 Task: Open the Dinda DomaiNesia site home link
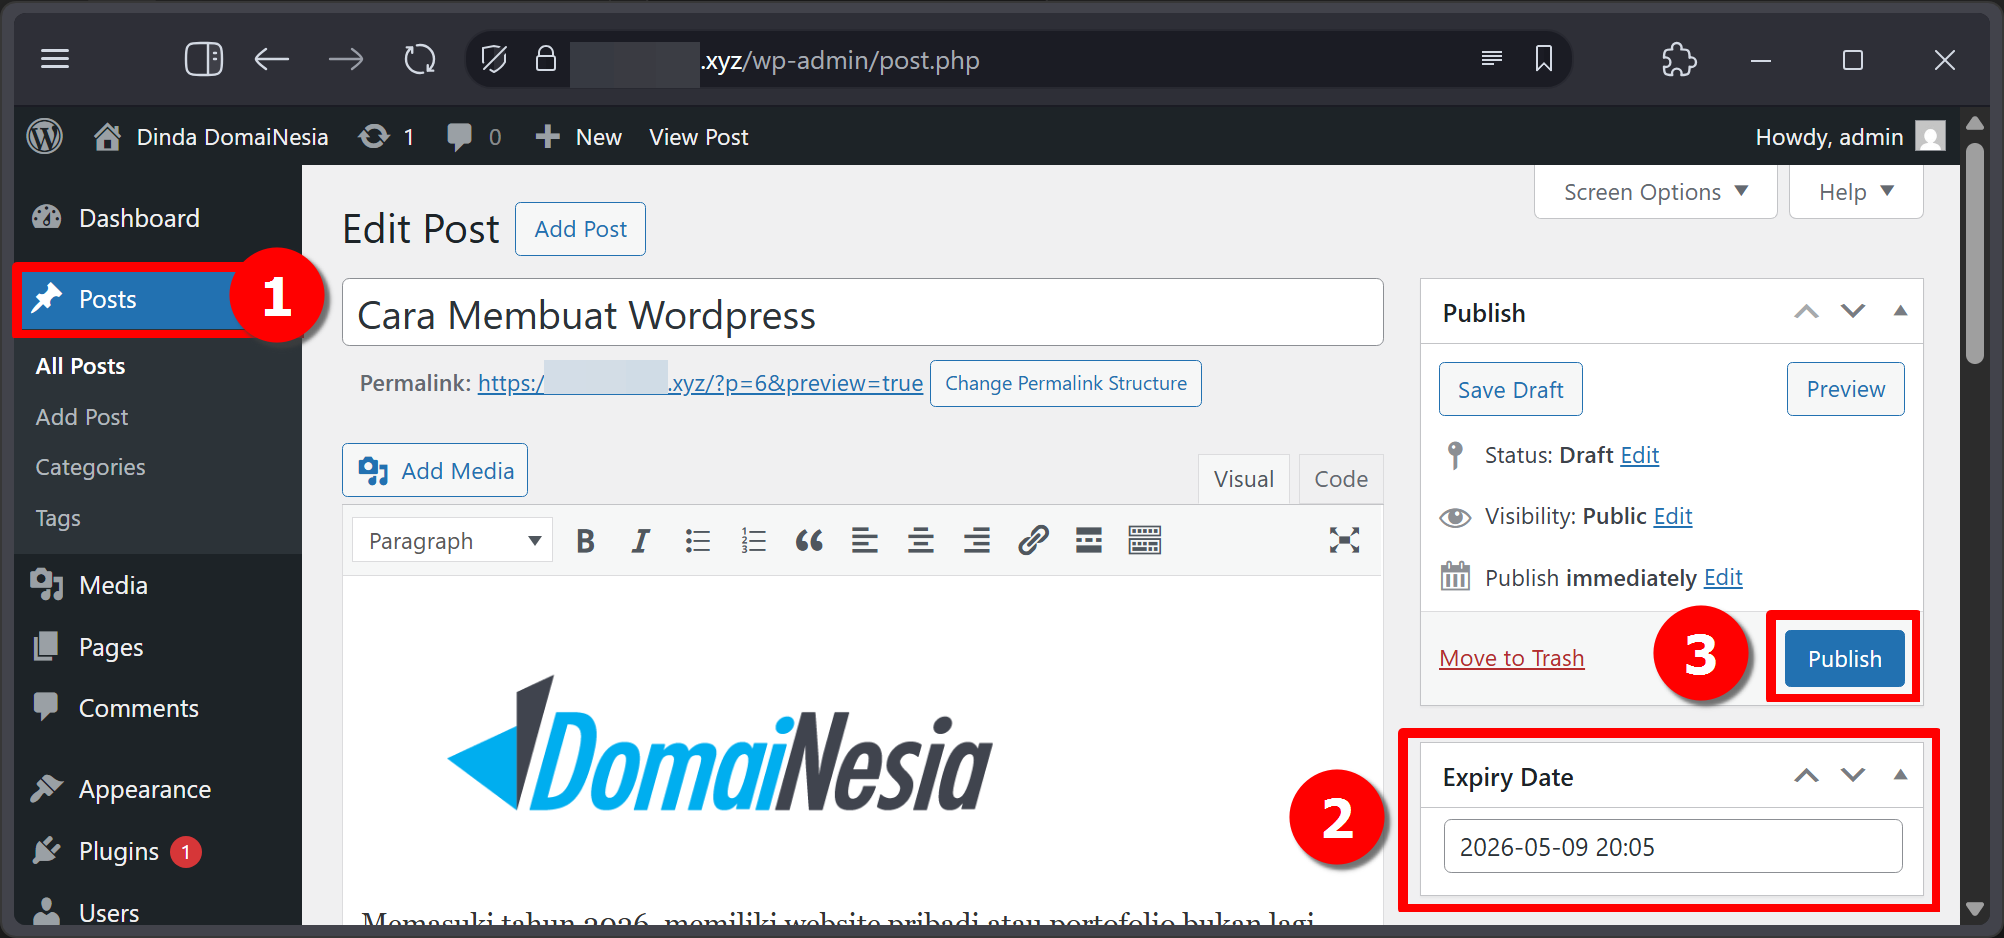click(x=211, y=137)
